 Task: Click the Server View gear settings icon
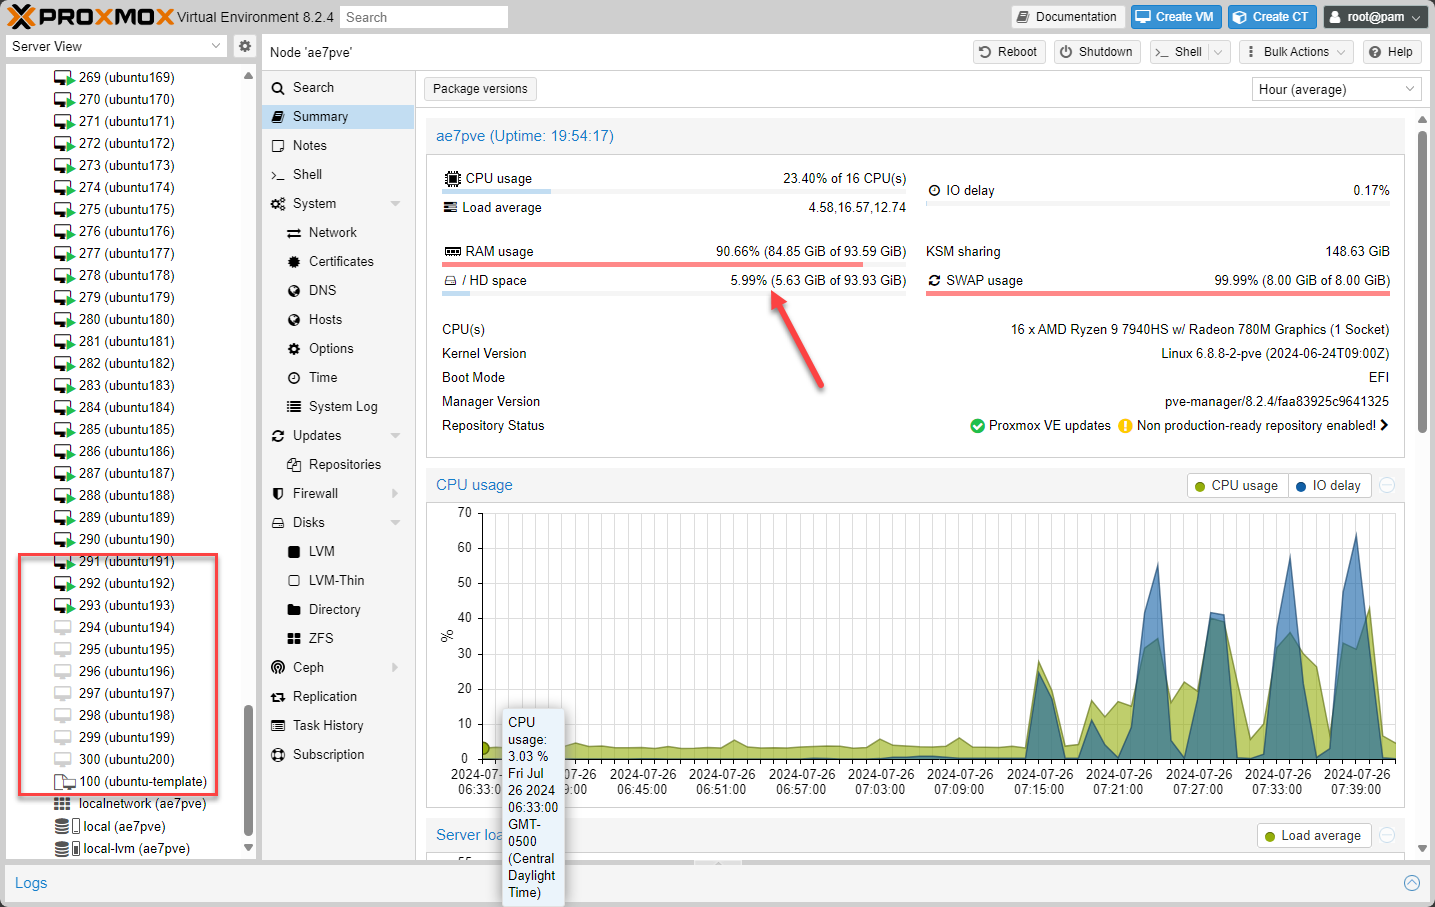(x=245, y=46)
